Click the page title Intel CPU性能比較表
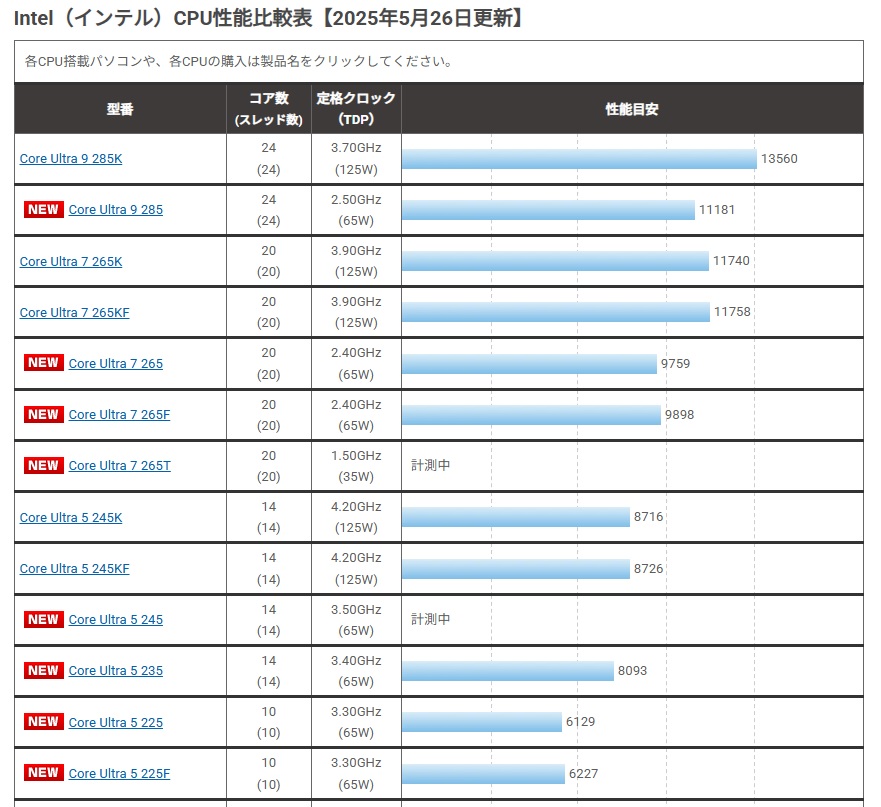881x807 pixels. (270, 19)
